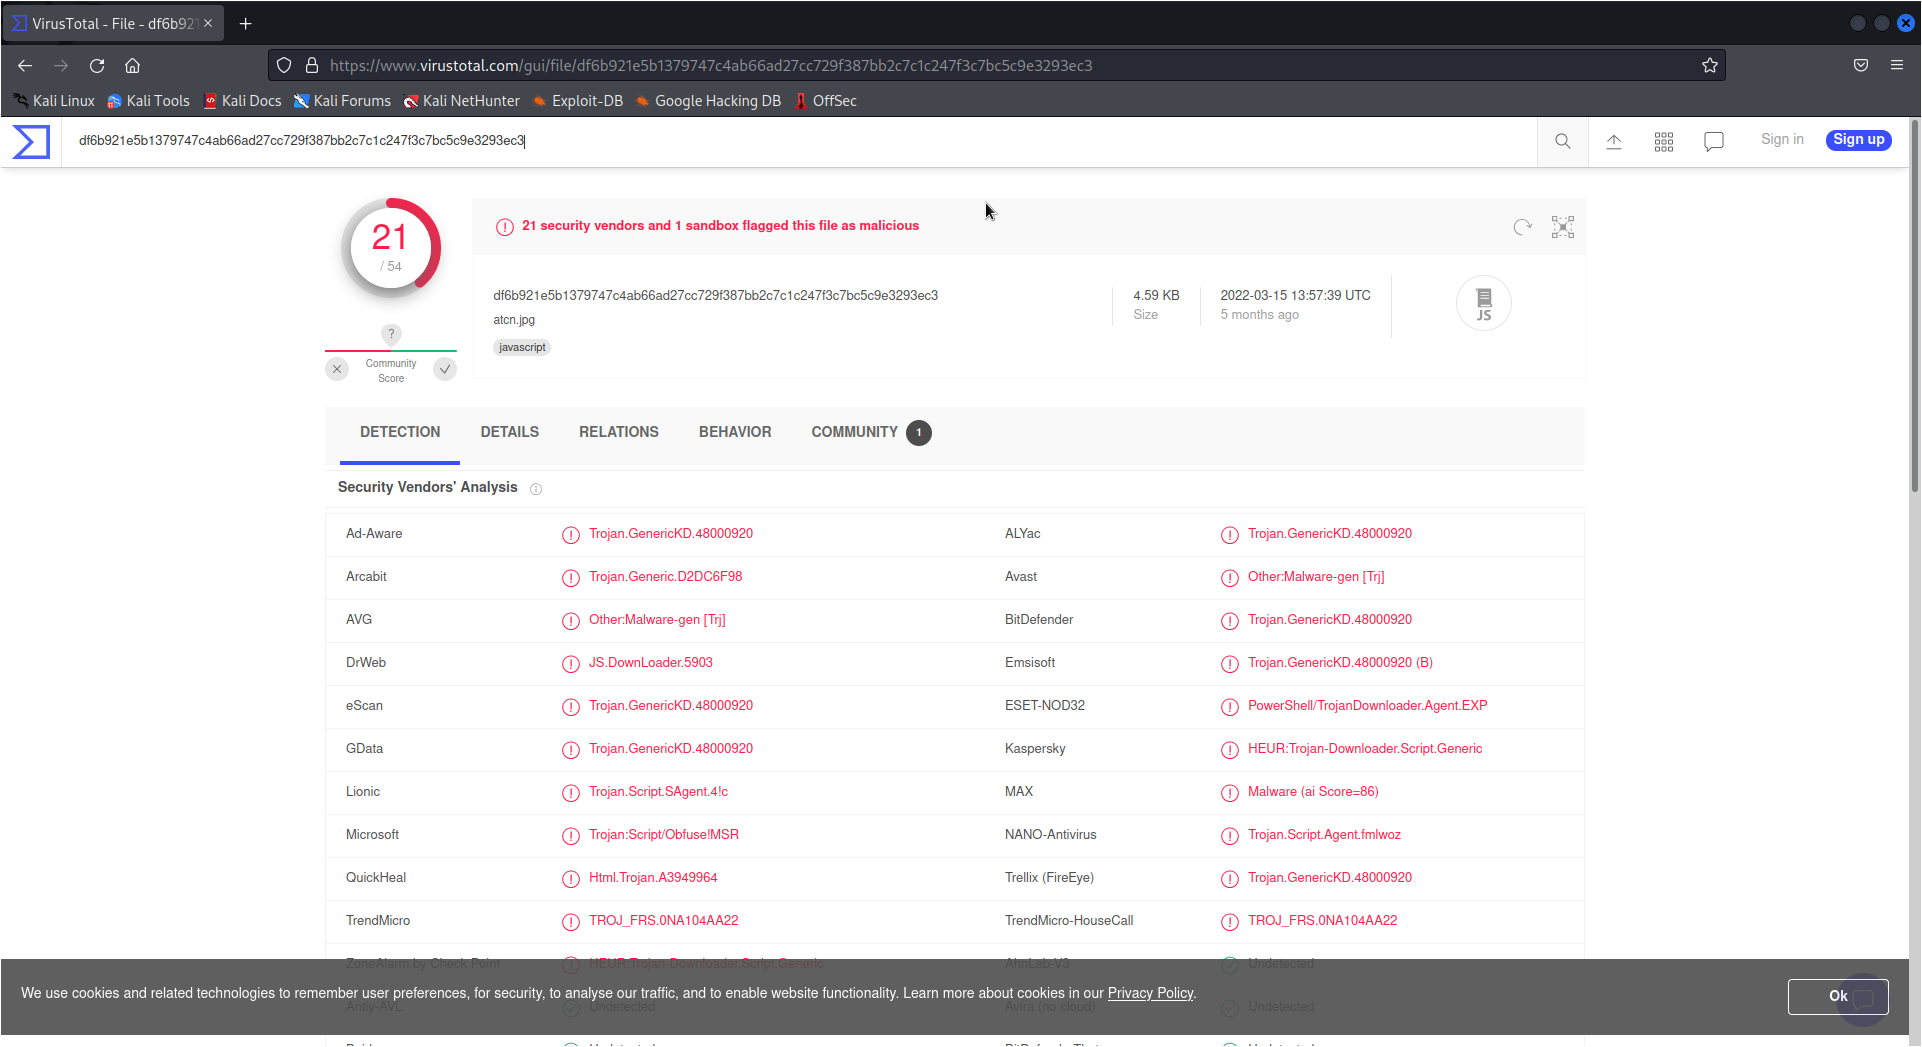
Task: Click the VirusTotal logo icon
Action: click(x=31, y=141)
